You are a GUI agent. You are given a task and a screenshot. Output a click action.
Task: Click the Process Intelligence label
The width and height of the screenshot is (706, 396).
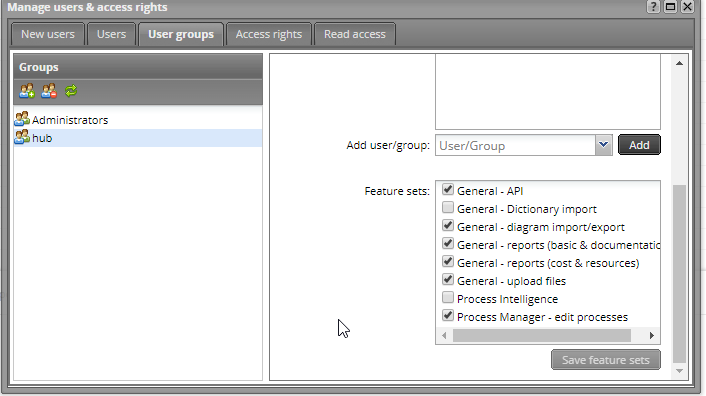tap(507, 299)
